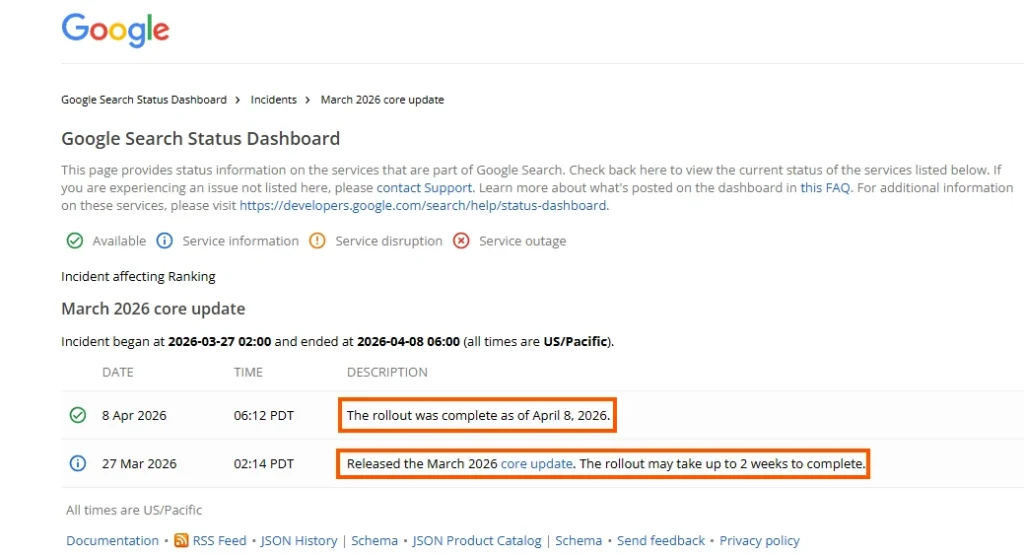Click the orange Service disruption icon in legend
This screenshot has height=554, width=1024.
pos(317,241)
